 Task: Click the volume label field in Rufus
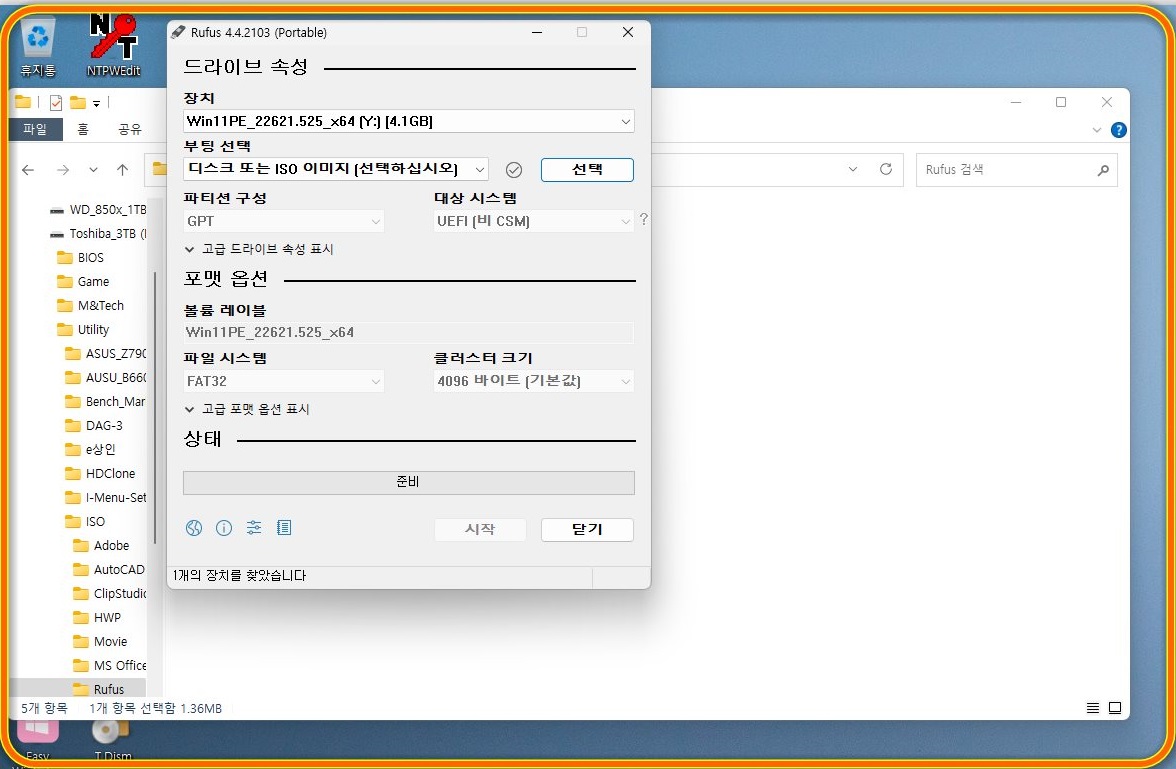[409, 332]
